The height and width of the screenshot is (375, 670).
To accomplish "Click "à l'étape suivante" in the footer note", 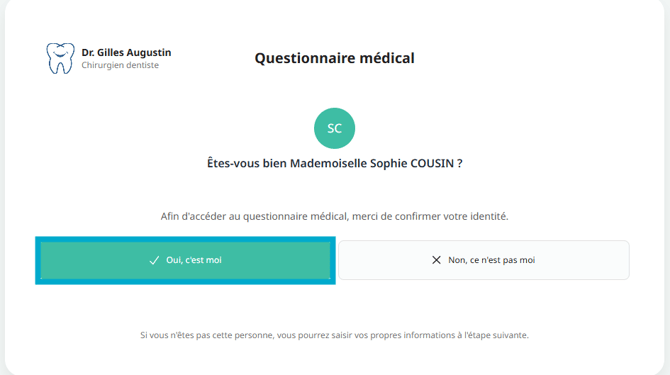I will click(494, 335).
